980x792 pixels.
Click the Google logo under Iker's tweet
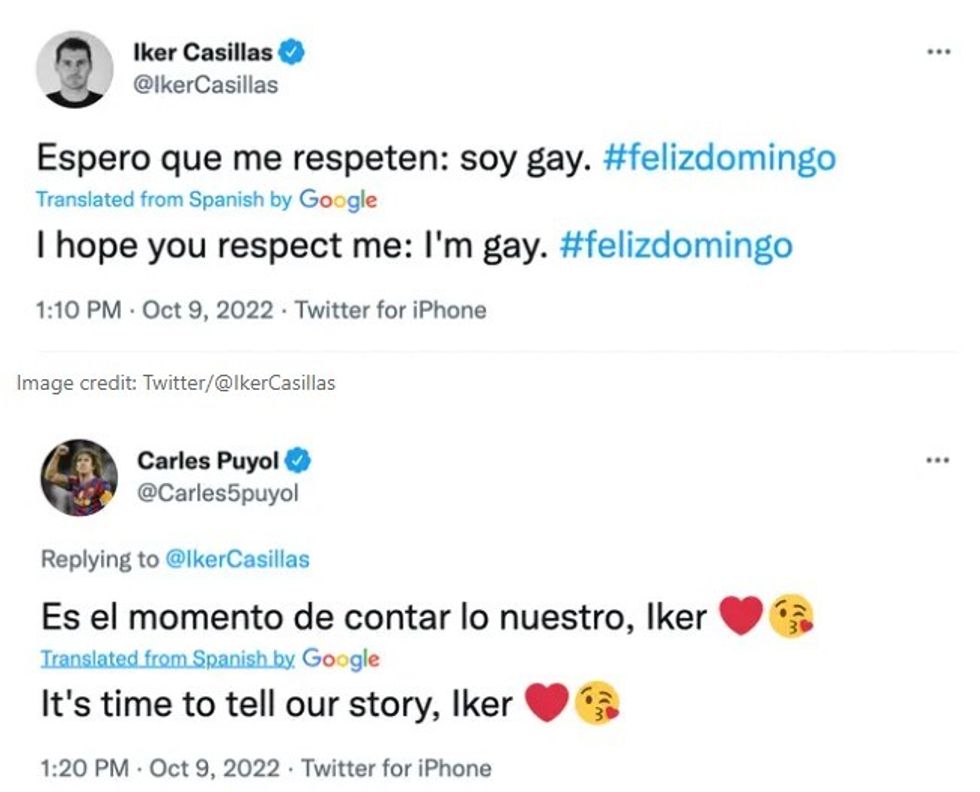(x=341, y=200)
